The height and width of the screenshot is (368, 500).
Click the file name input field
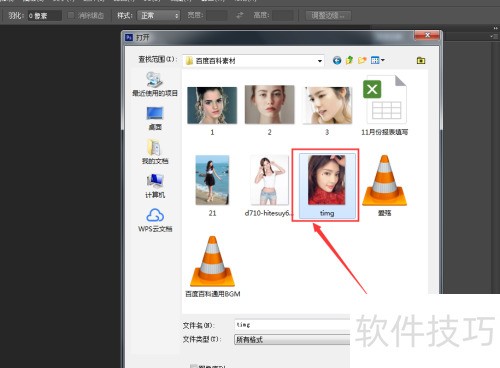click(292, 325)
